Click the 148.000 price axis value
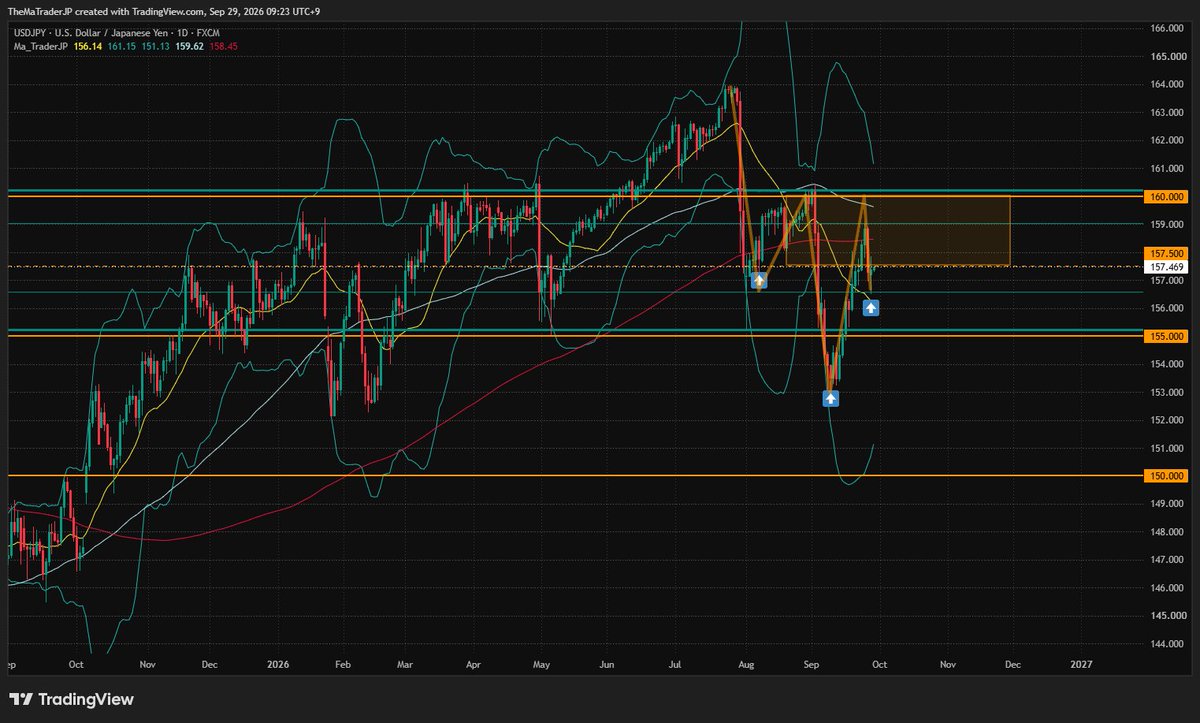 click(x=1168, y=532)
